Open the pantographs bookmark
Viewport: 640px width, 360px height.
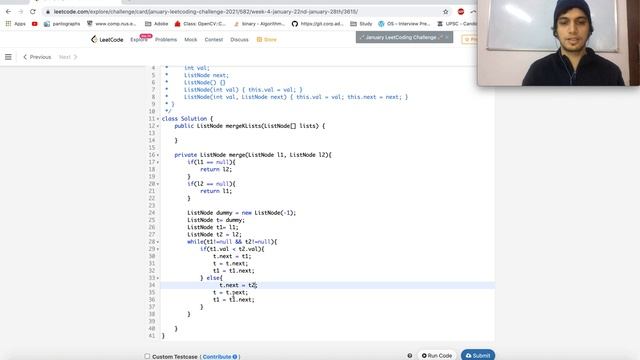click(x=62, y=24)
